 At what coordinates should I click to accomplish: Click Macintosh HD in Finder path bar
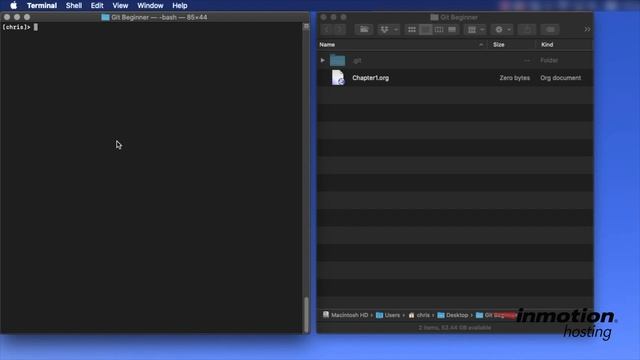point(345,315)
